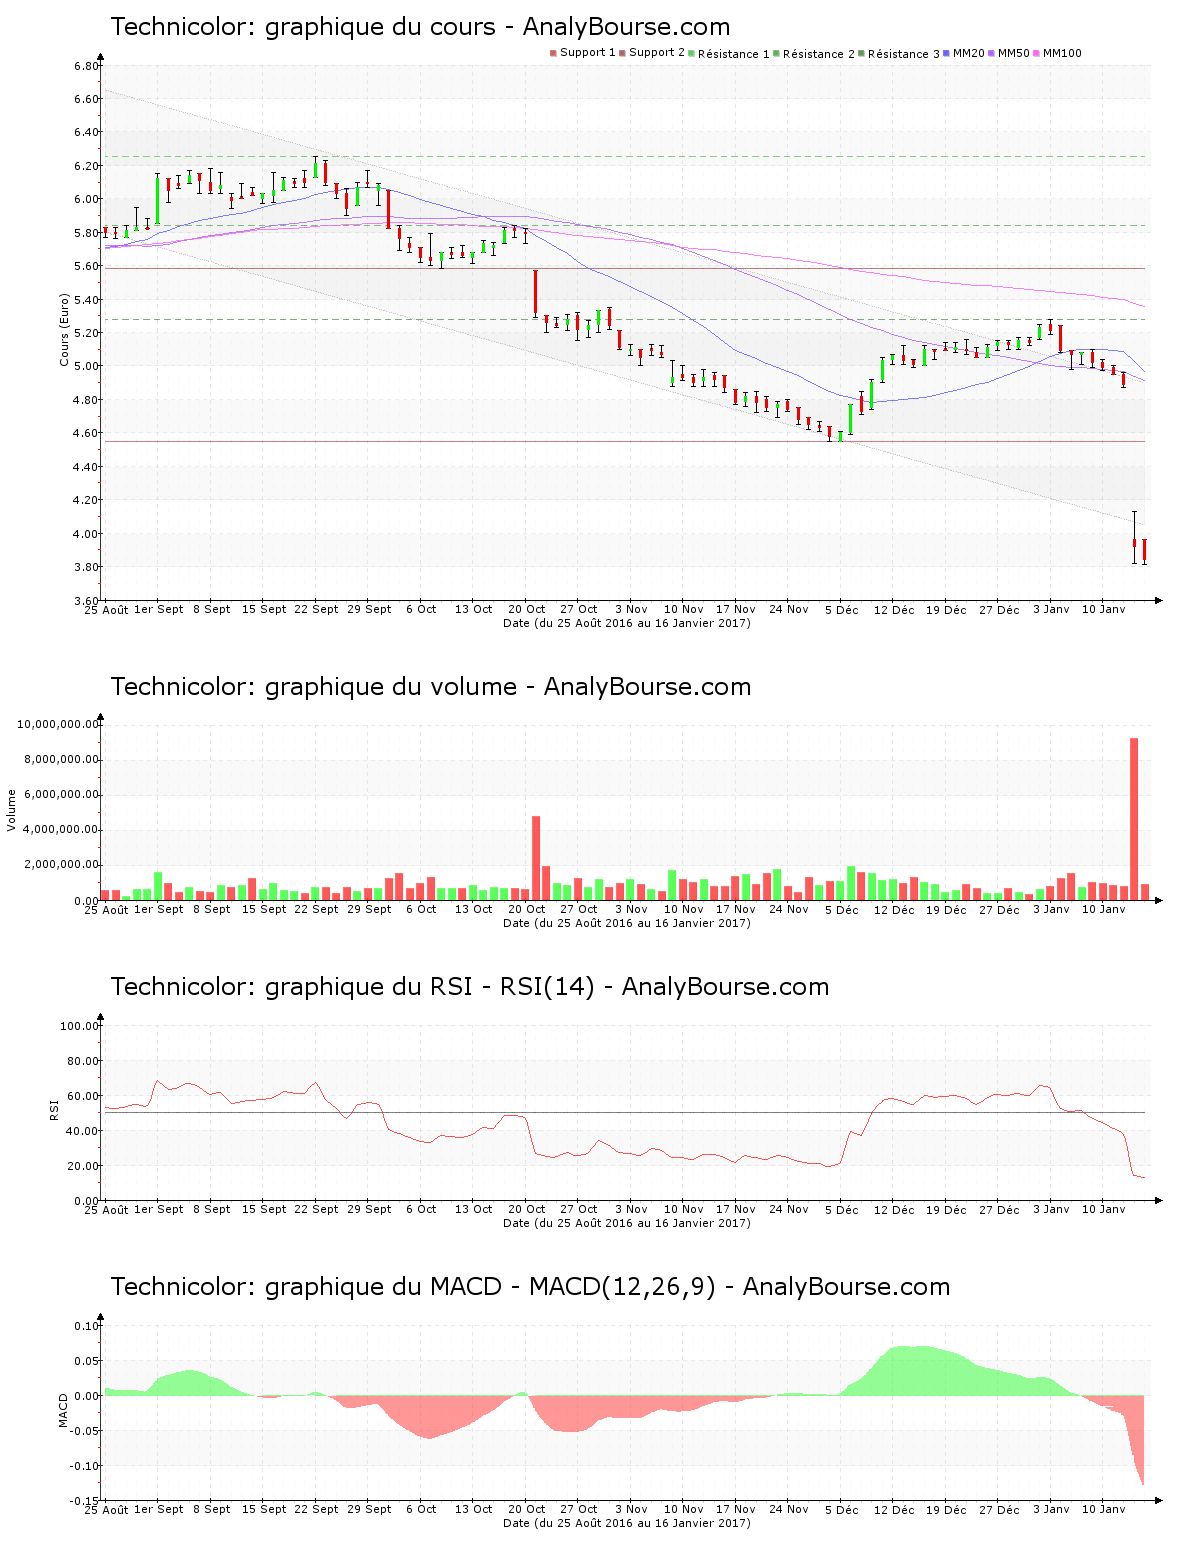Click the 0.10 value on MACD axis
This screenshot has height=1550, width=1200.
pyautogui.click(x=87, y=1326)
